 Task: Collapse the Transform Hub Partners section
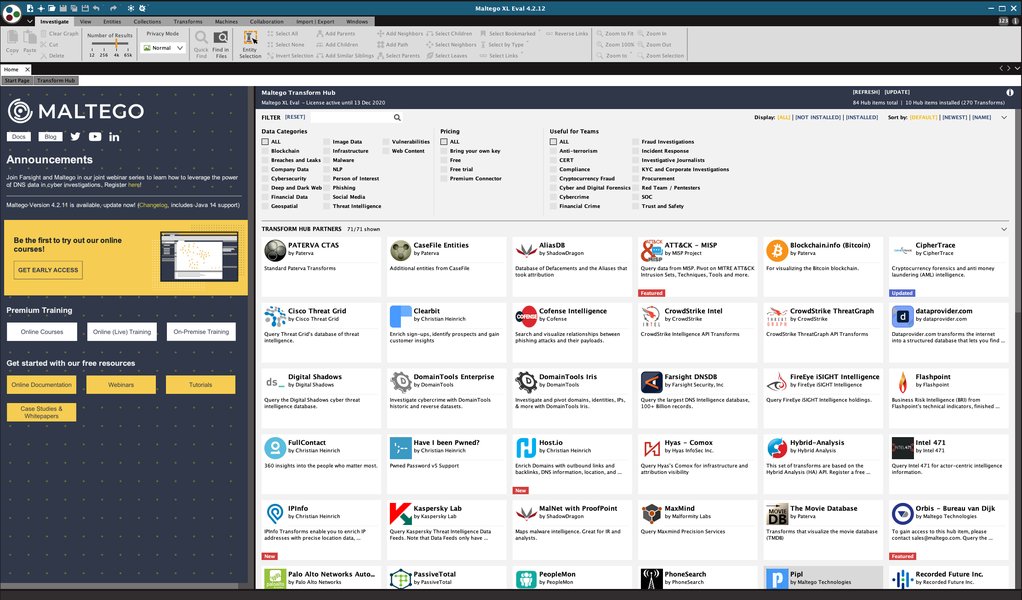pyautogui.click(x=1004, y=229)
